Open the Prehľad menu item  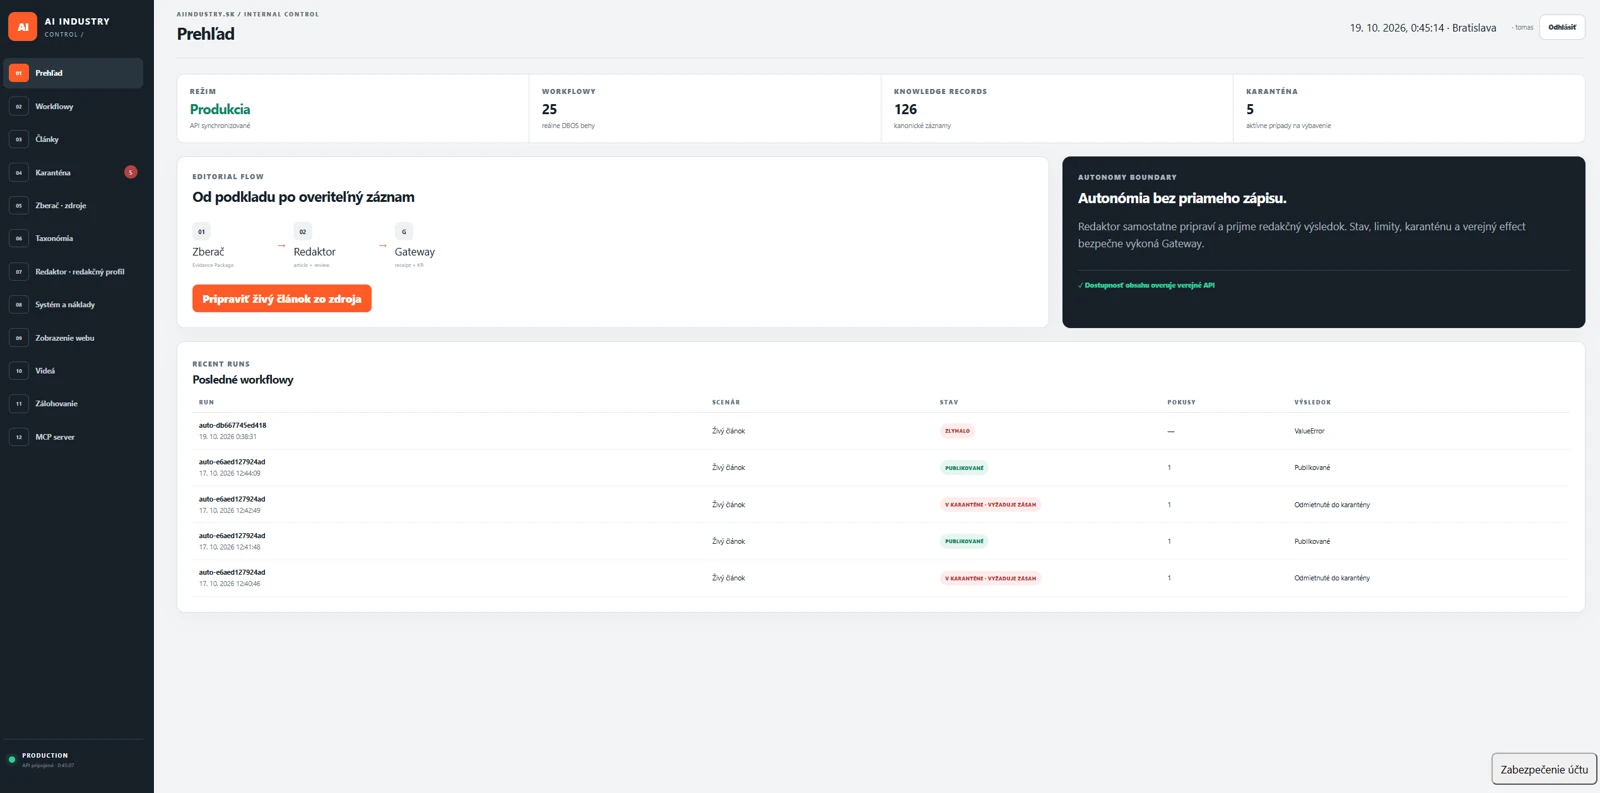click(x=74, y=73)
